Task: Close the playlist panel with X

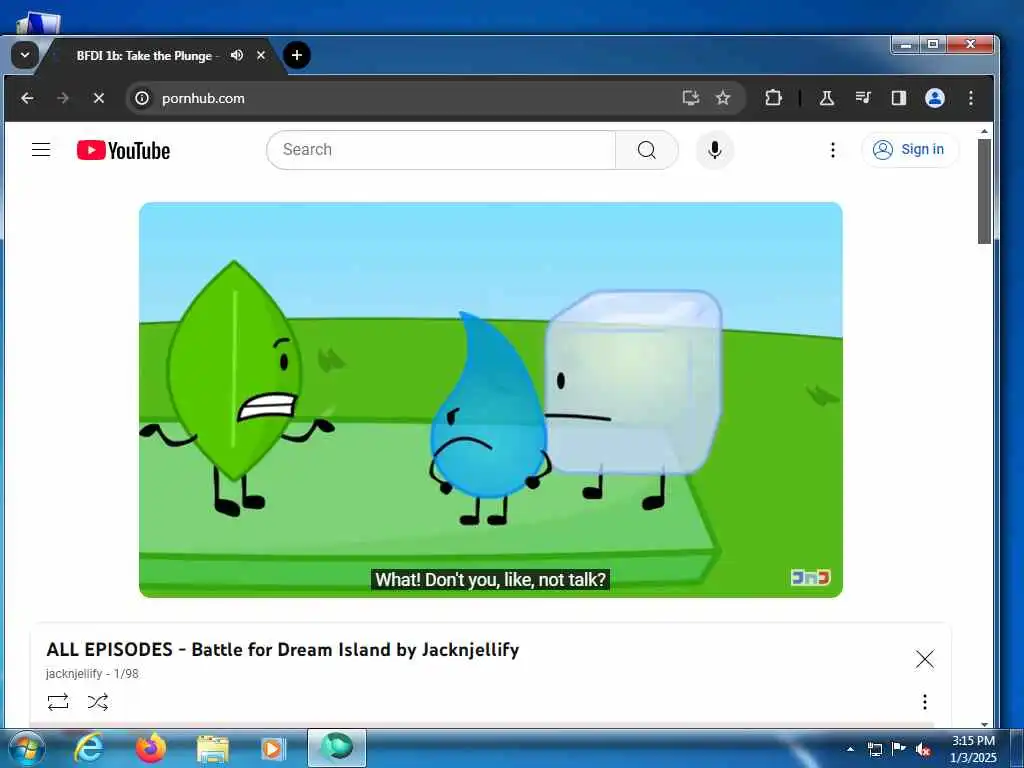Action: click(924, 659)
